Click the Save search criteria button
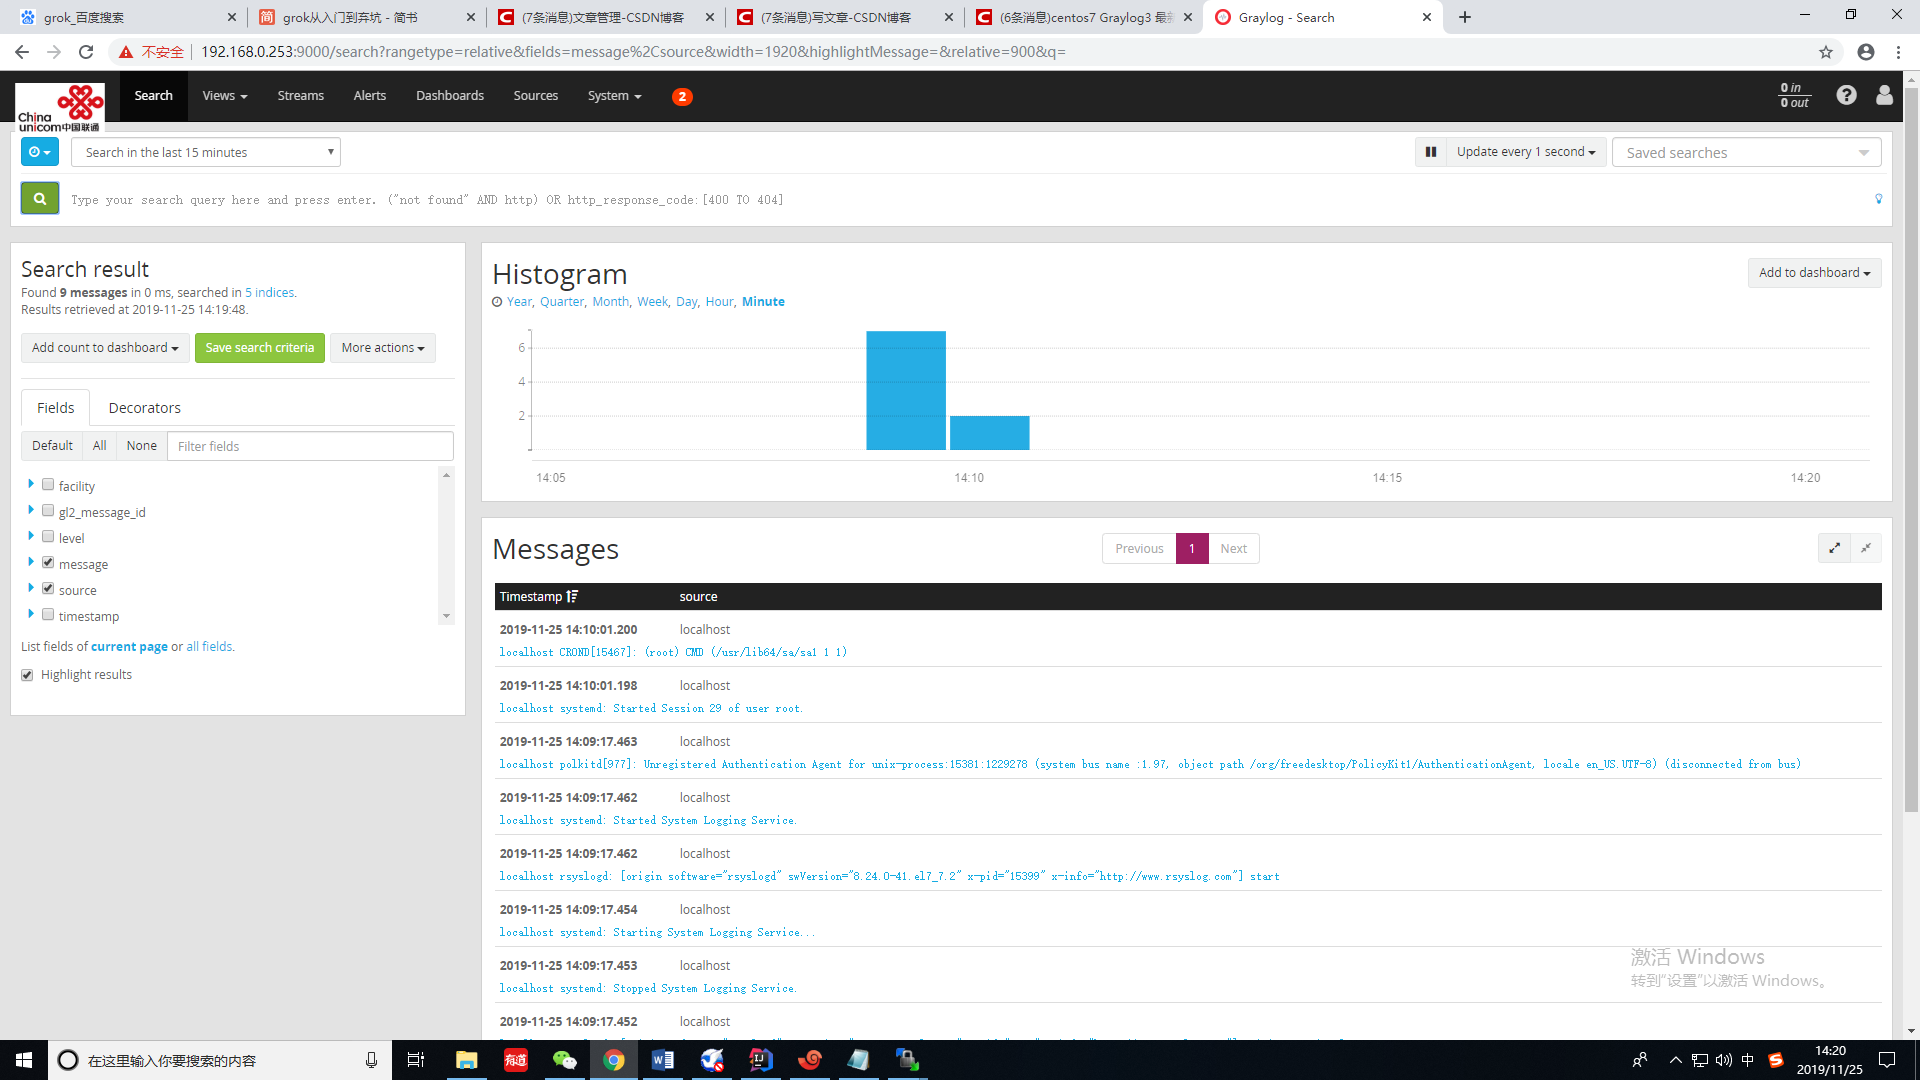 [x=259, y=347]
